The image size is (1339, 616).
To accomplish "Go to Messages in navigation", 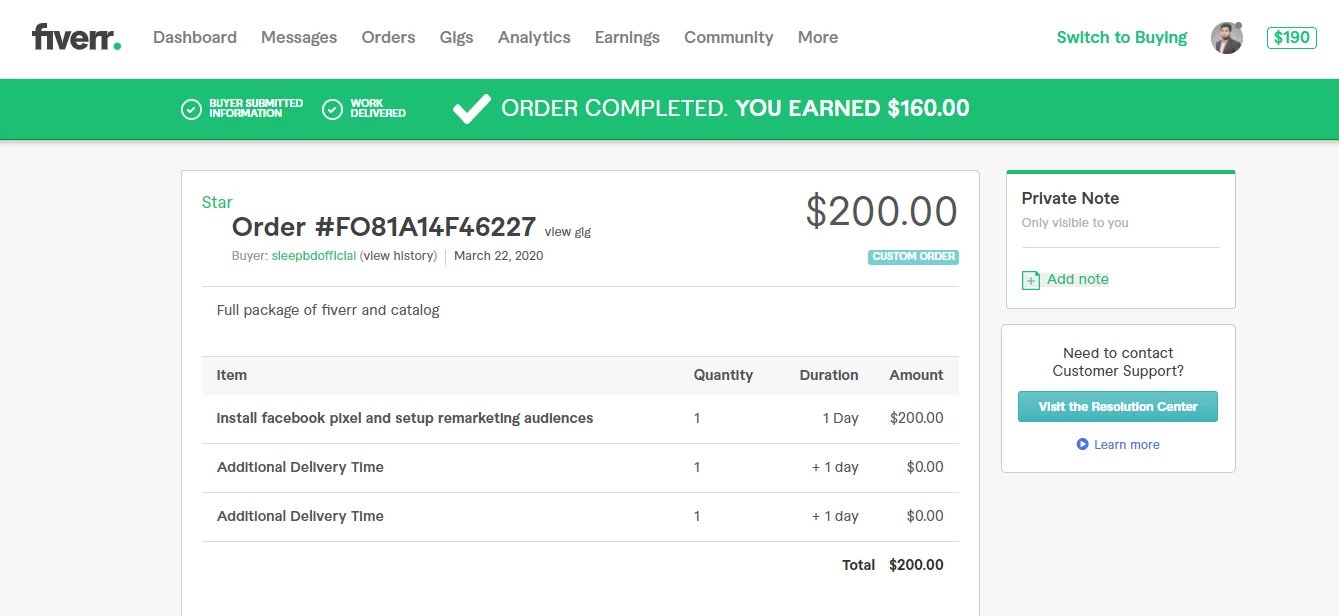I will point(299,38).
